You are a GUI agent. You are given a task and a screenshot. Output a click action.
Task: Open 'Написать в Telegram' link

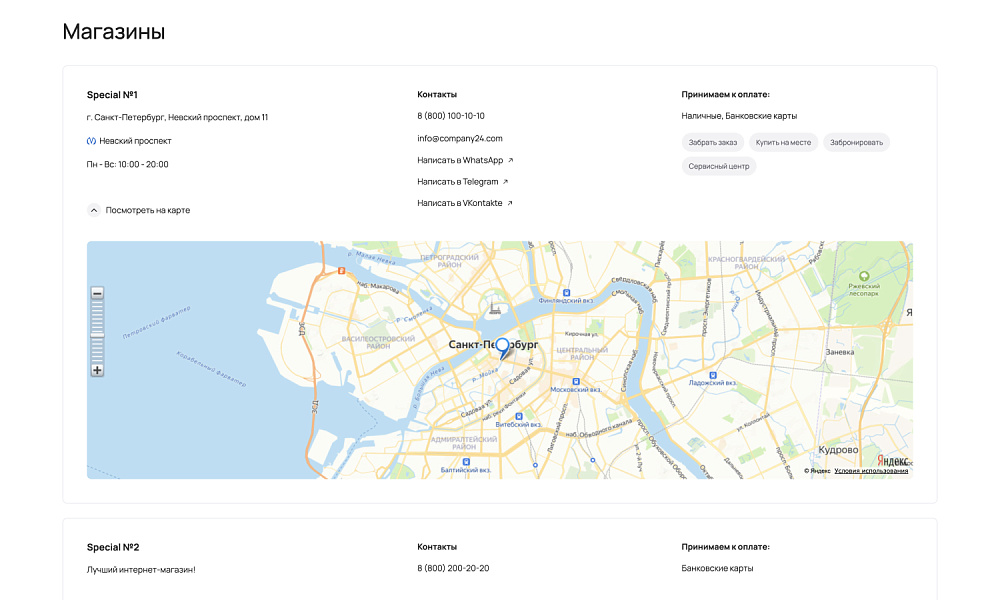pos(462,182)
